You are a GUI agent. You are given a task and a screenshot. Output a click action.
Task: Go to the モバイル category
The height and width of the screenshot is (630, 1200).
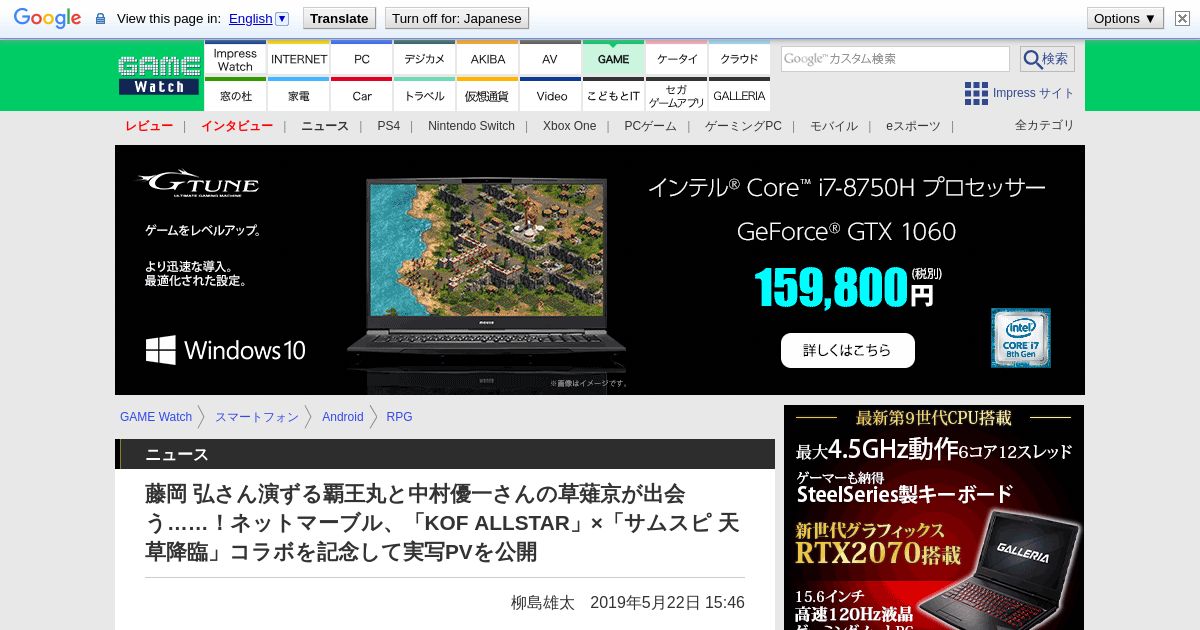point(834,126)
